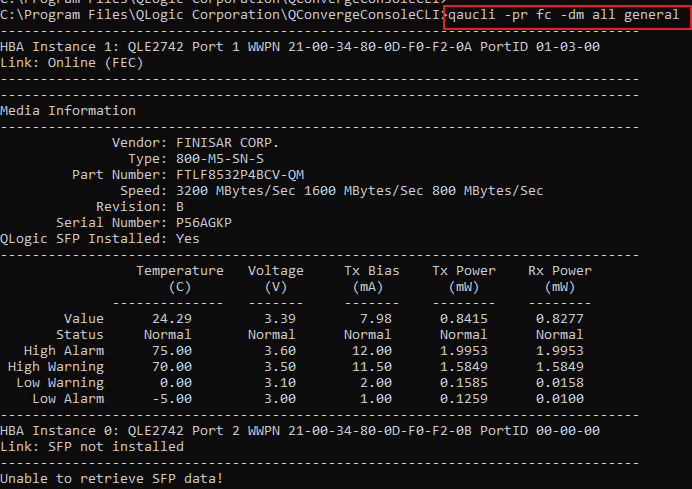
Task: Select part number 'FTLF8532P4BCV-QM'
Action: point(240,175)
